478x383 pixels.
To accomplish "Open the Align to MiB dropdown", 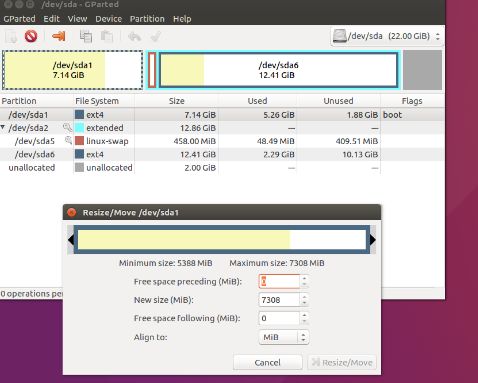I will click(284, 337).
